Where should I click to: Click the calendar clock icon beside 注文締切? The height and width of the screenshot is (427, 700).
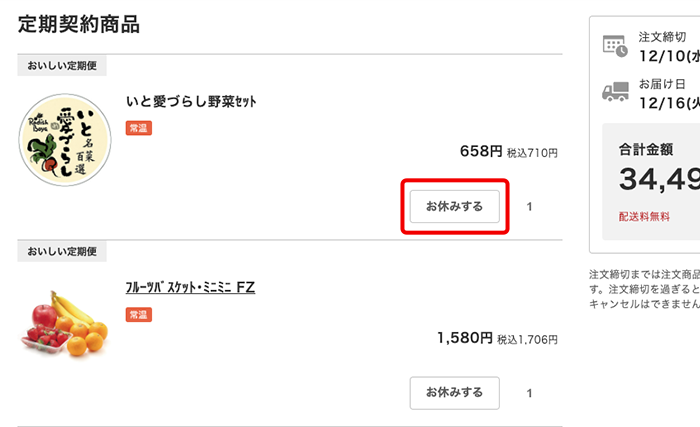pos(615,46)
